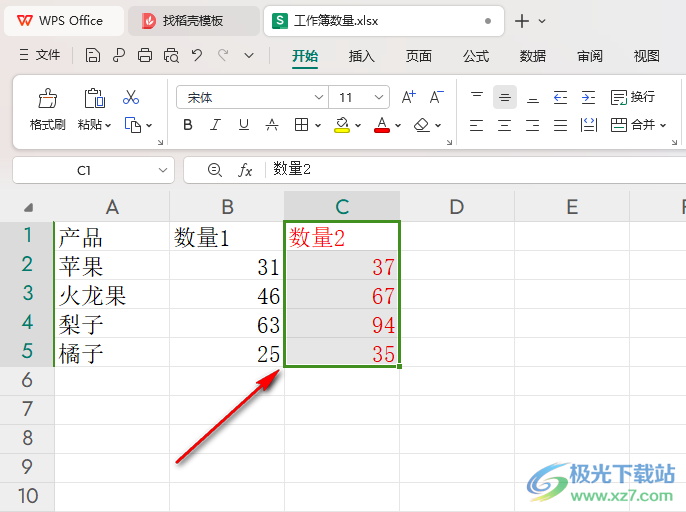Click the Redo arrow
The image size is (686, 512).
[223, 56]
